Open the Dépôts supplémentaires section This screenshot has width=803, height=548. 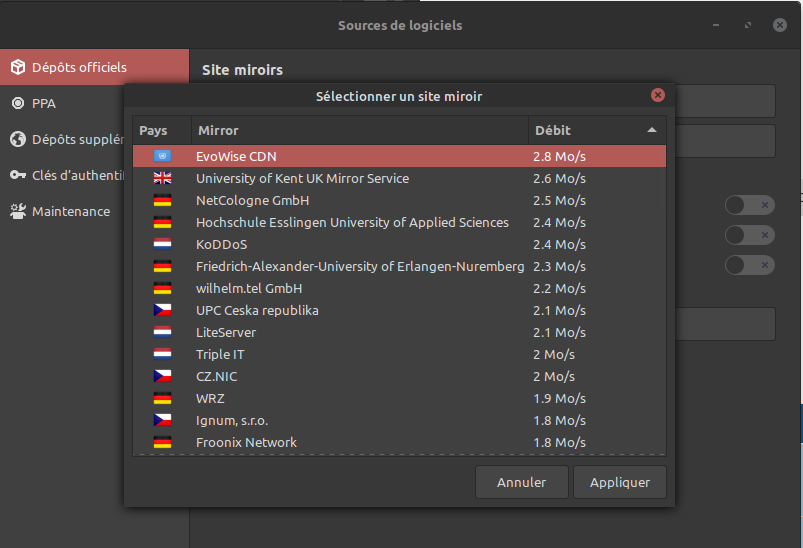coord(62,139)
